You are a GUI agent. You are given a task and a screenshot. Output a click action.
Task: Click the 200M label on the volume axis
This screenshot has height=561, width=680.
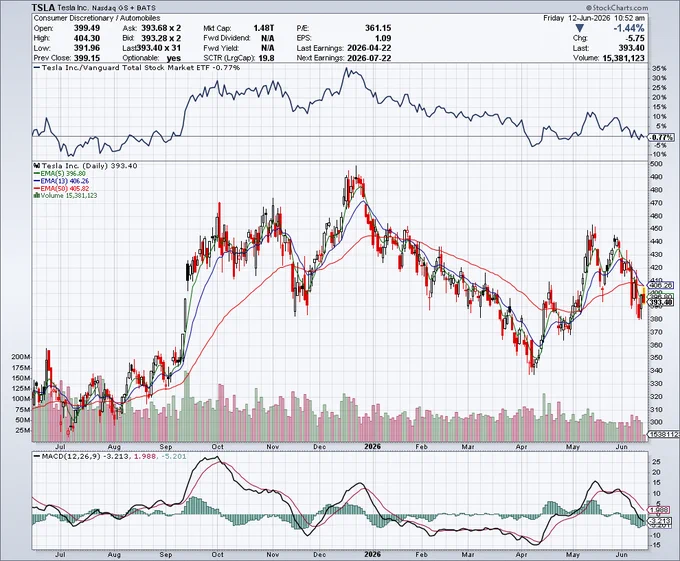(x=21, y=357)
